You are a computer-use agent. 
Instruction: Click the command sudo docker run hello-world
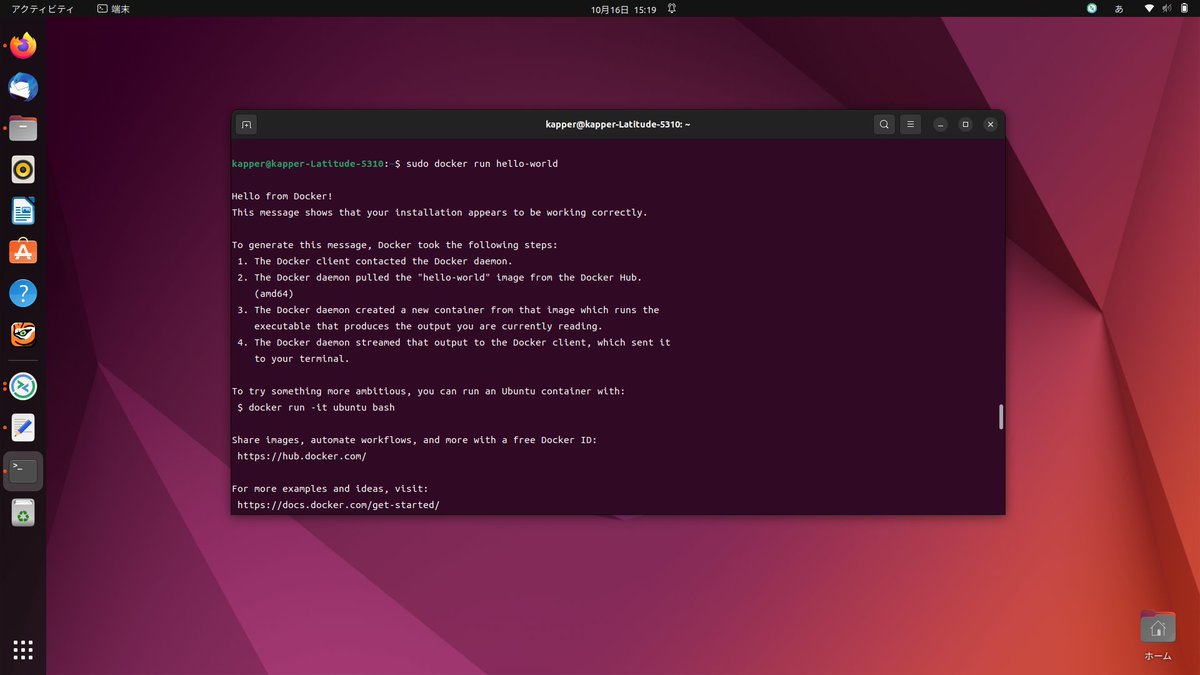click(482, 163)
